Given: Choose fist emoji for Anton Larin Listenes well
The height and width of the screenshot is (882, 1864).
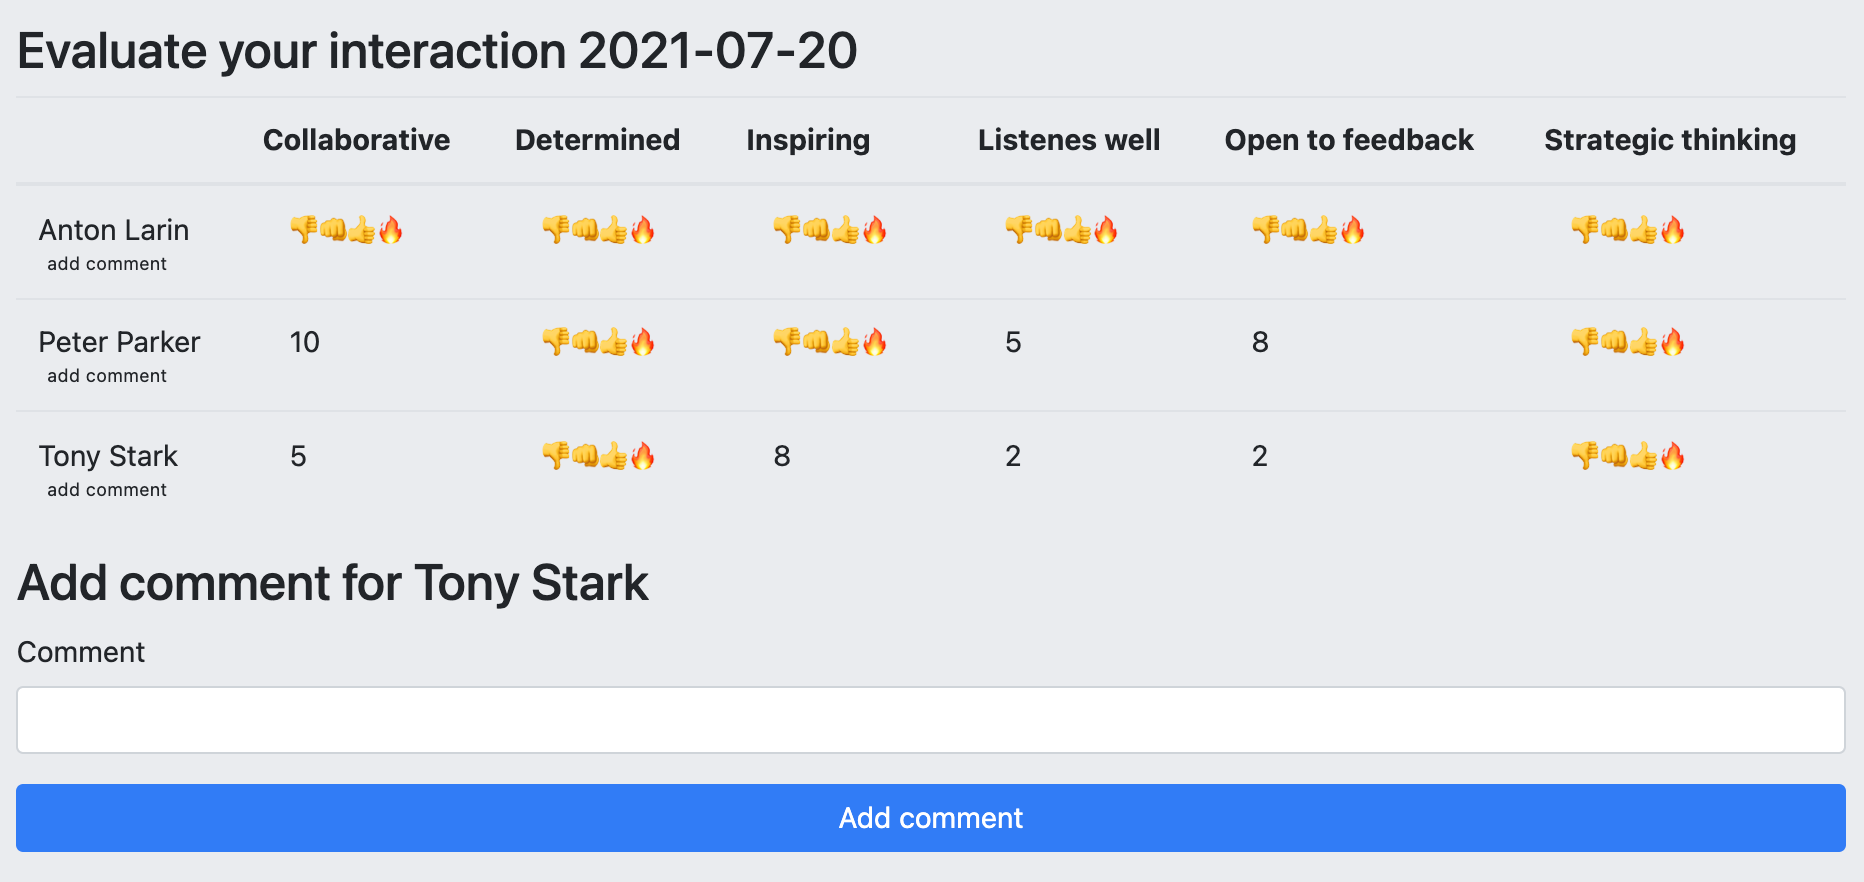Looking at the screenshot, I should 1048,230.
